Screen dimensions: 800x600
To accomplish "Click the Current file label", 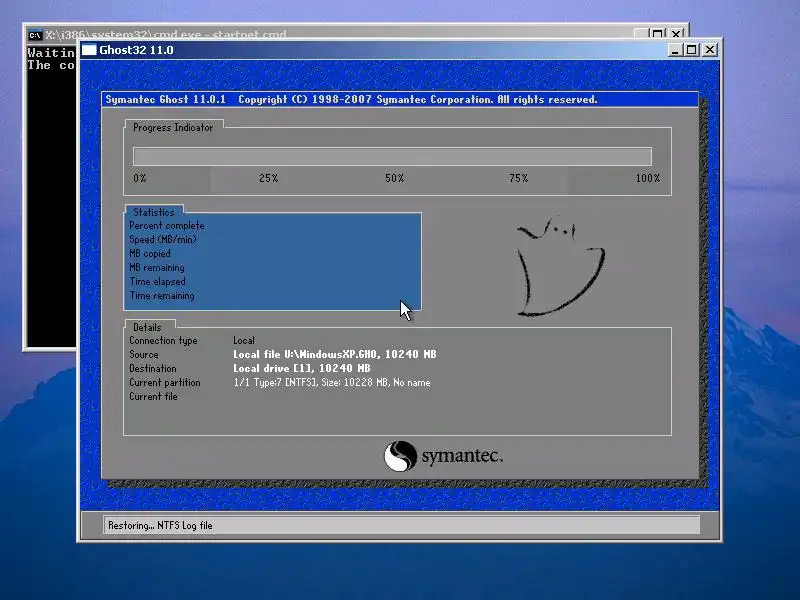I will click(153, 396).
